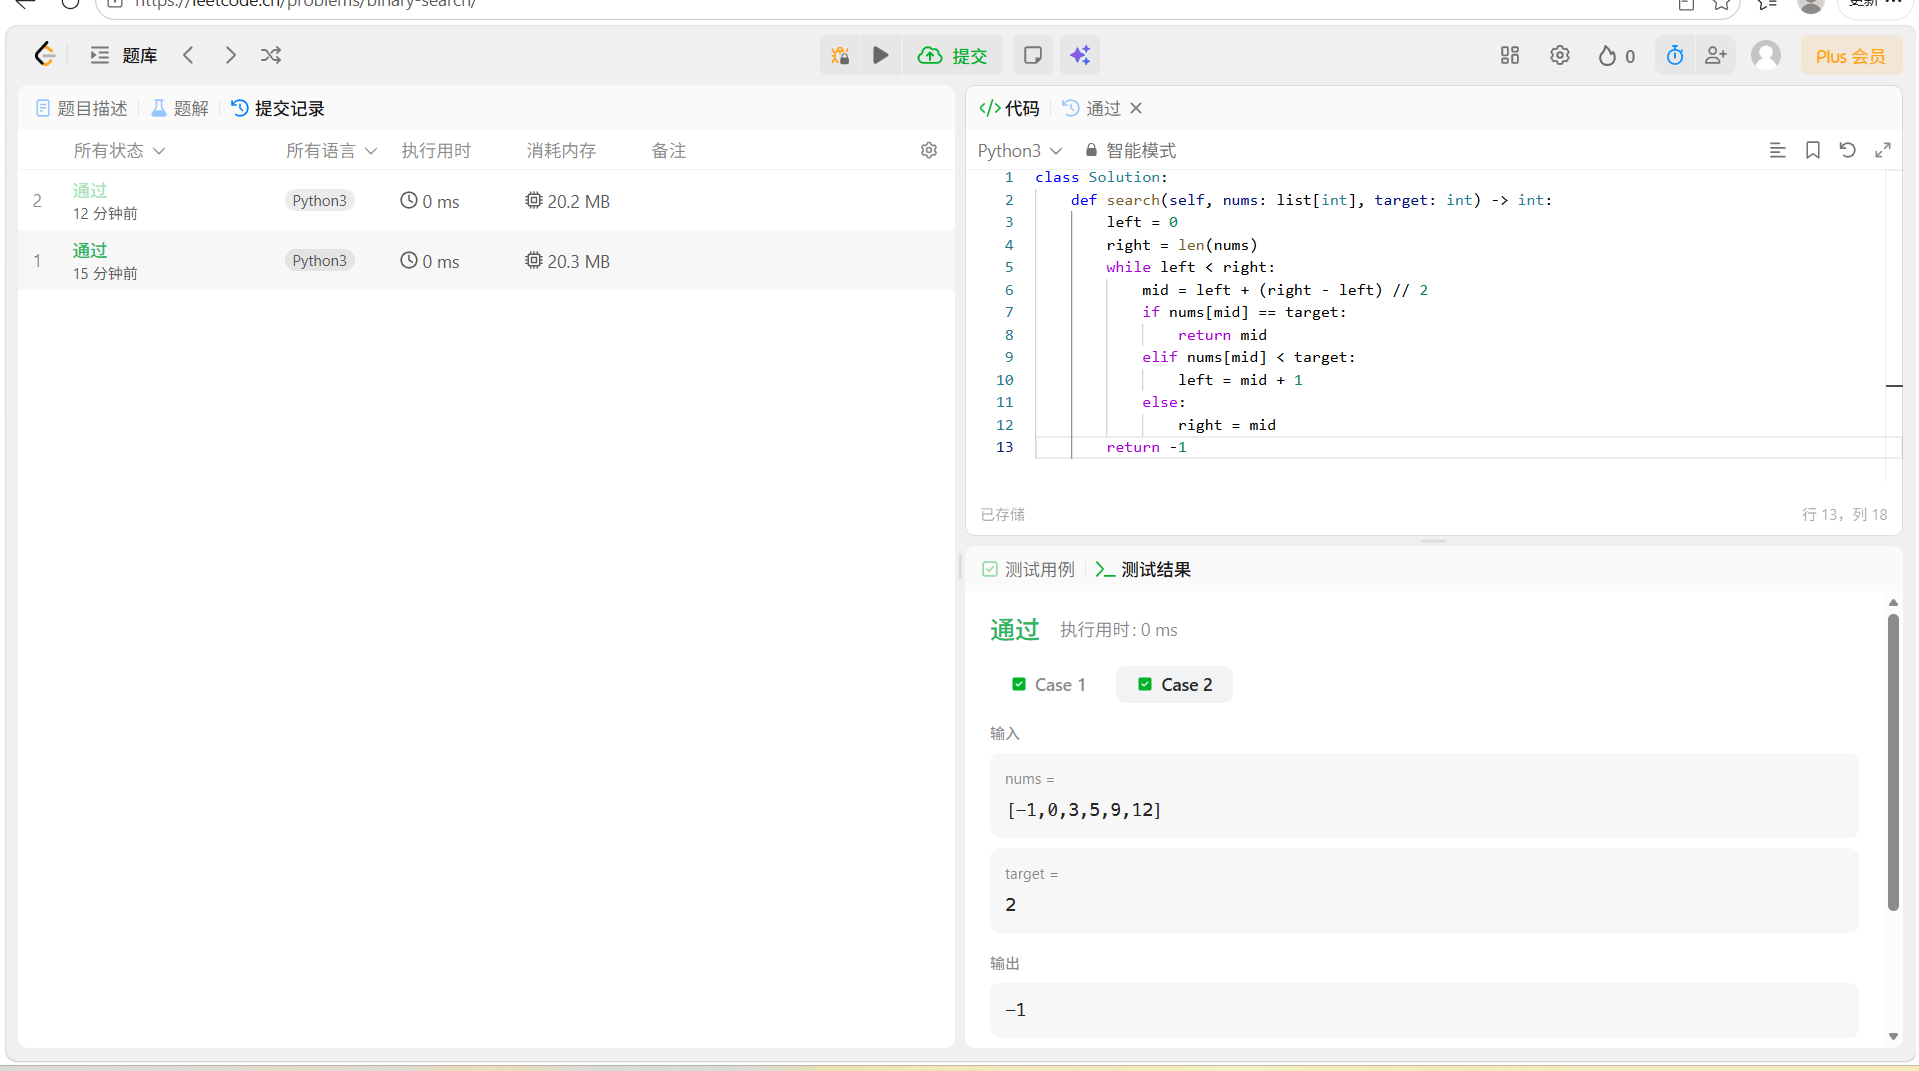Pick a random problem shuffle icon
The height and width of the screenshot is (1071, 1919).
tap(271, 55)
